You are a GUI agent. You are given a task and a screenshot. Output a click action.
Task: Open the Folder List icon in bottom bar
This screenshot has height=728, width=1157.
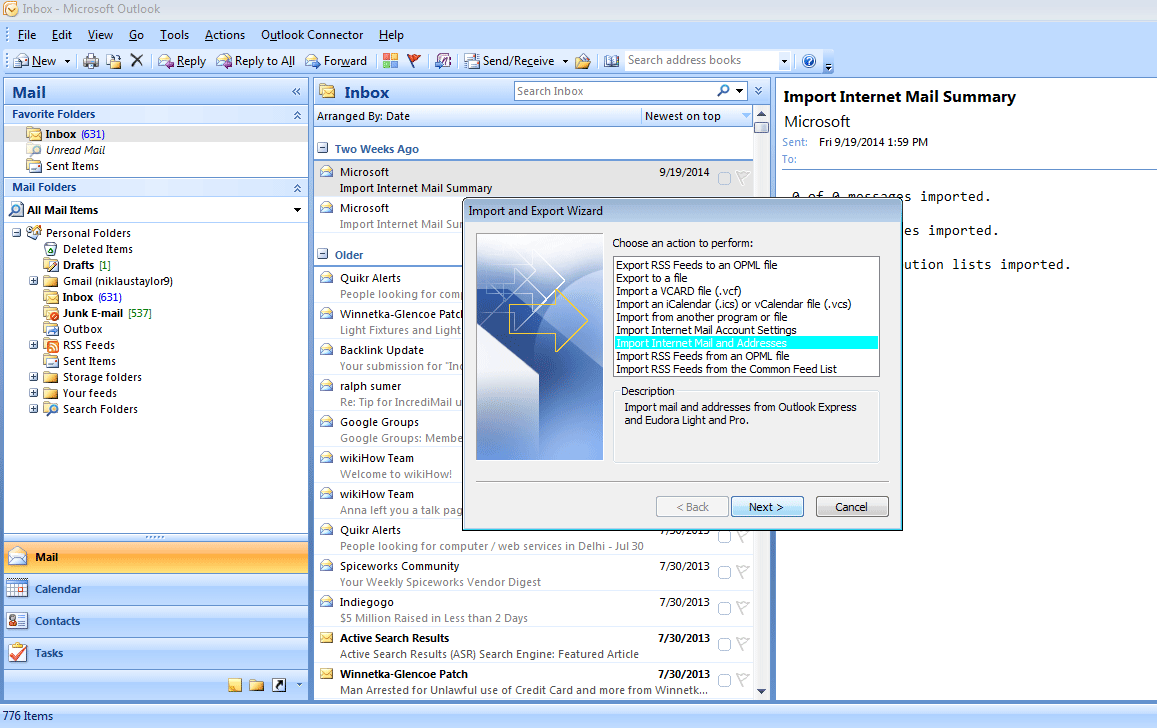click(257, 685)
